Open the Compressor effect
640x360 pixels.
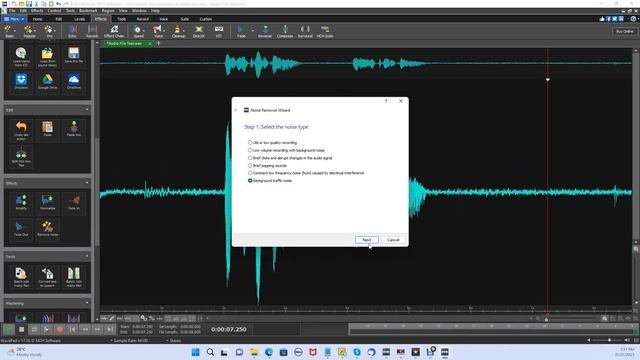pyautogui.click(x=285, y=31)
